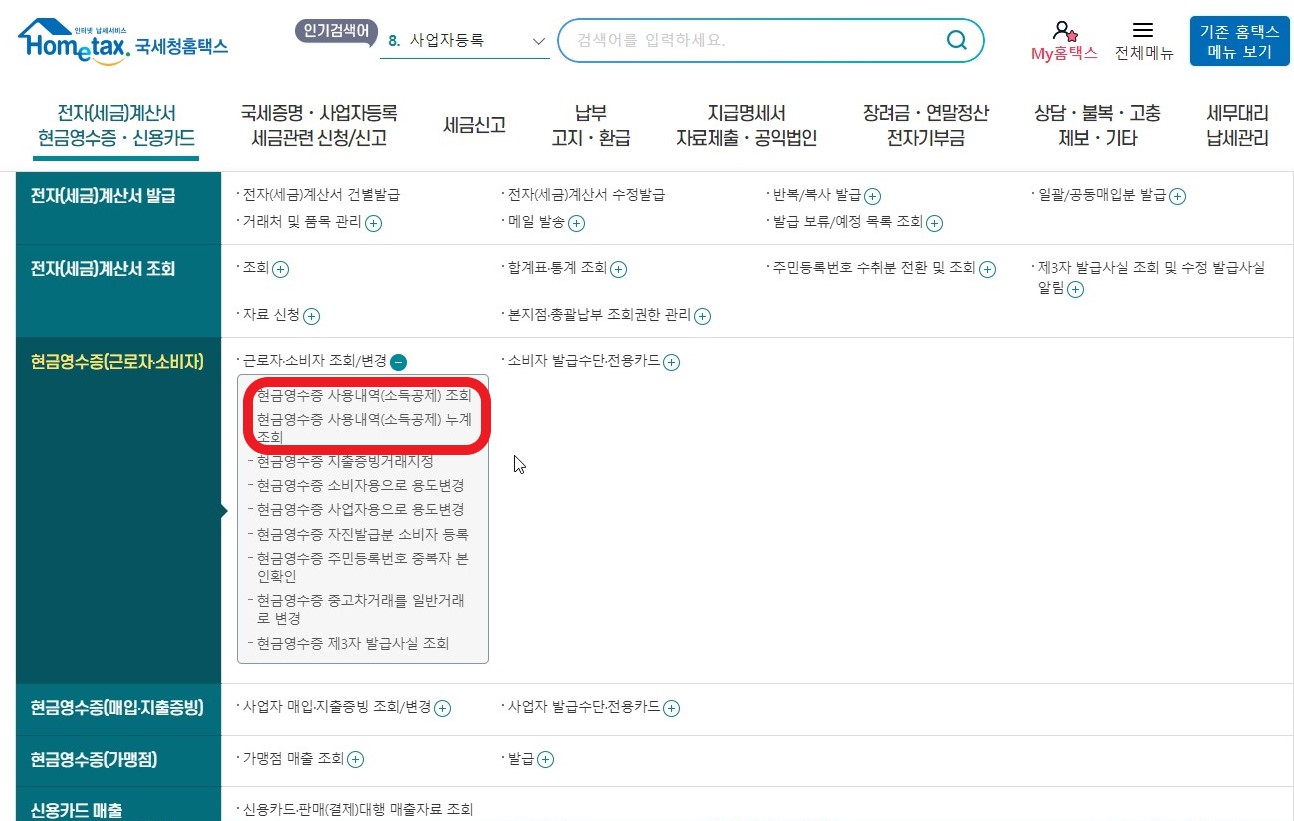Screen dimensions: 1294x821
Task: Open 납부 고지·환급 menu
Action: (590, 125)
